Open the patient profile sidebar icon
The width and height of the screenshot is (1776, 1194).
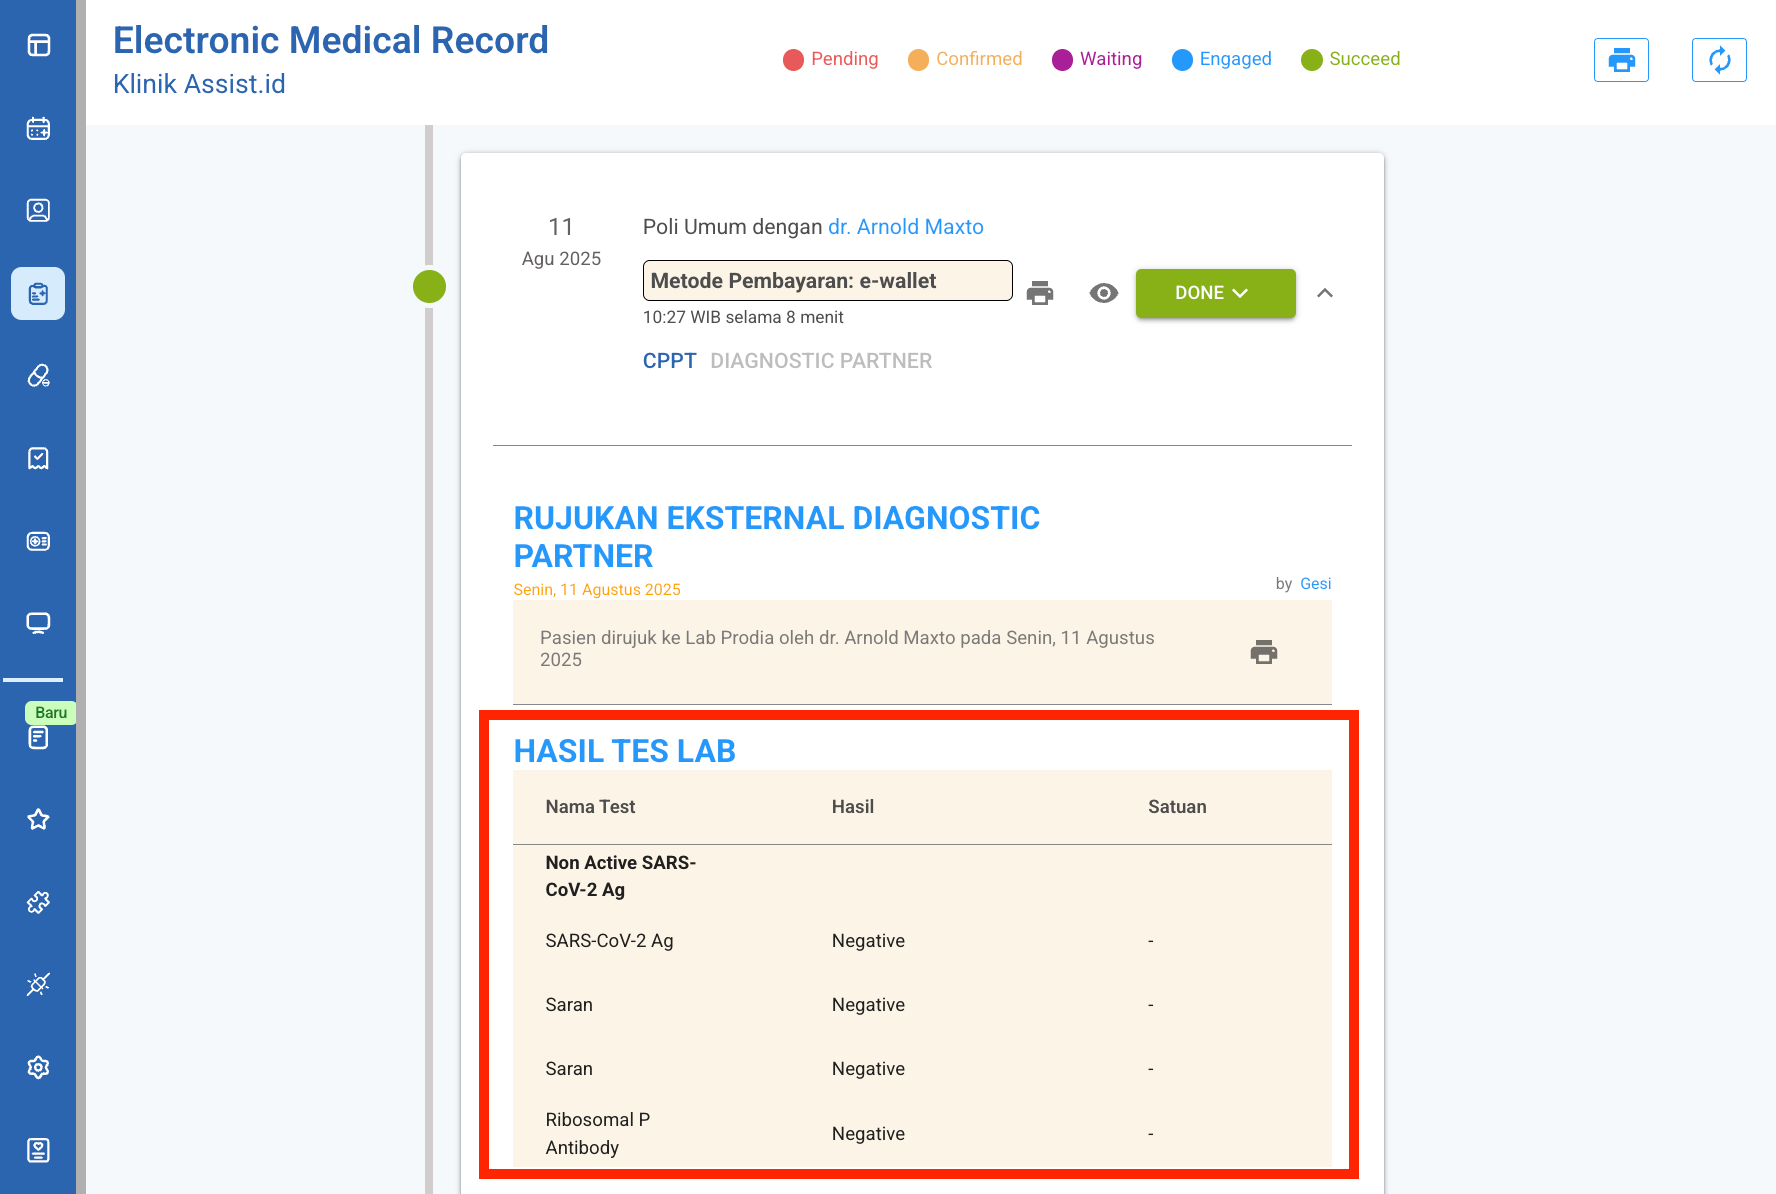point(38,210)
